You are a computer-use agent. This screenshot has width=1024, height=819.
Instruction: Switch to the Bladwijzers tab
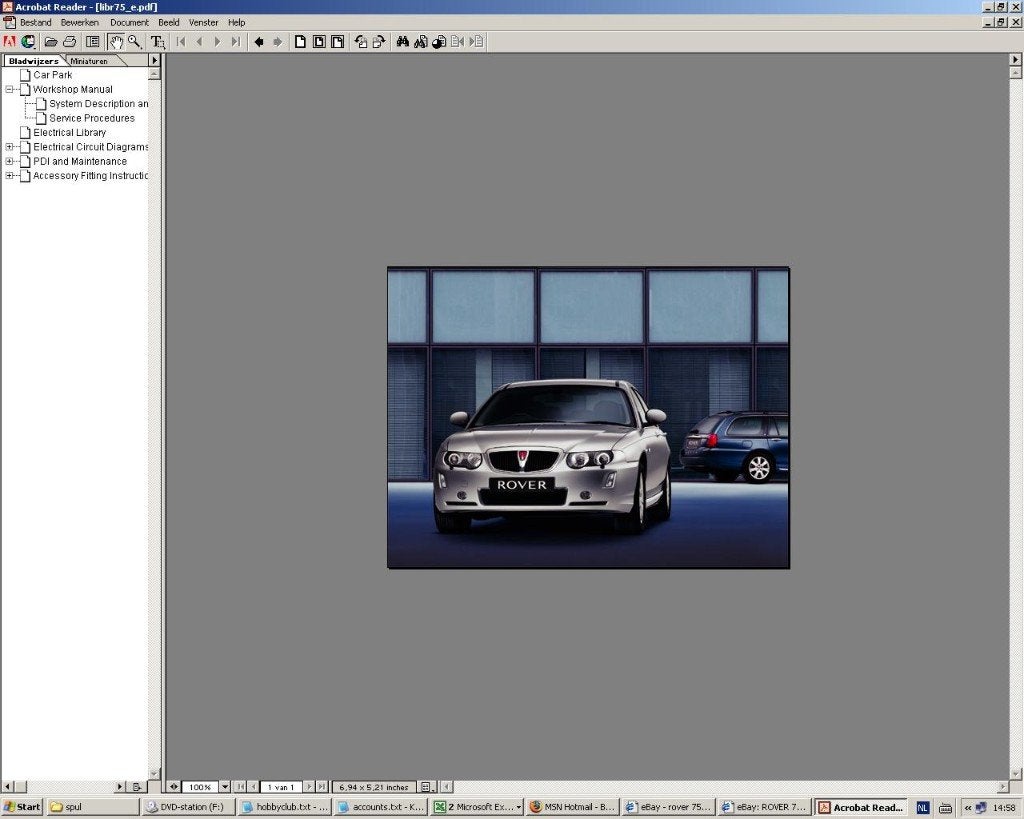tap(33, 61)
